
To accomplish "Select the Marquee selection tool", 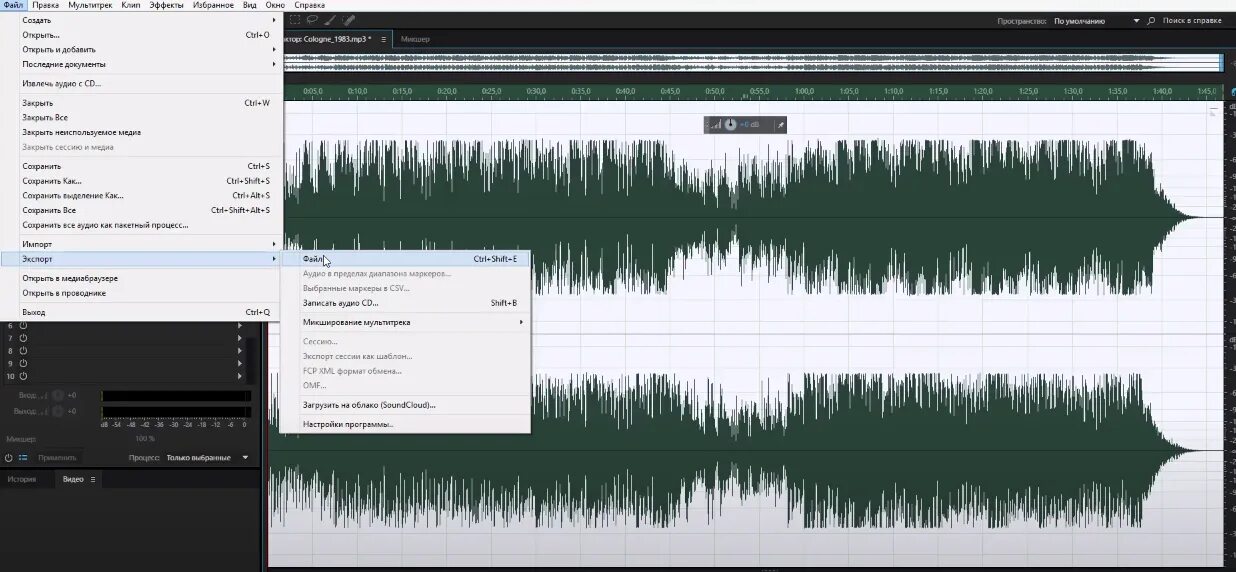I will click(295, 20).
